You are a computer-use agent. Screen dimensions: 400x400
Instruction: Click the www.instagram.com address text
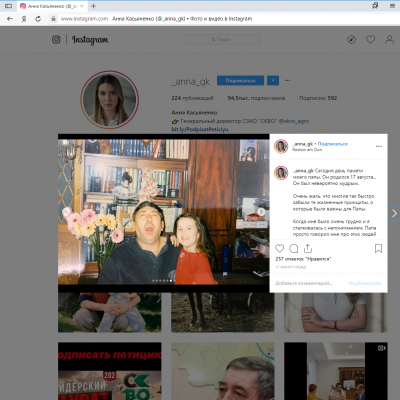(84, 19)
